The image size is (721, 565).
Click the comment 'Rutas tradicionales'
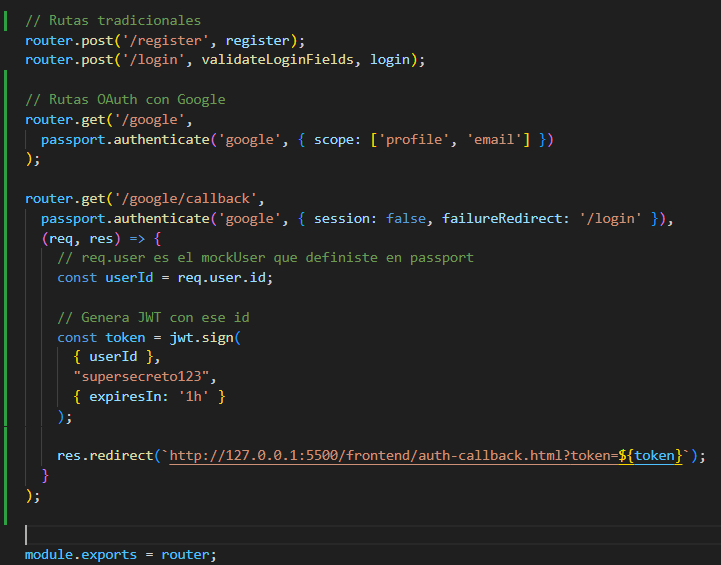(113, 21)
